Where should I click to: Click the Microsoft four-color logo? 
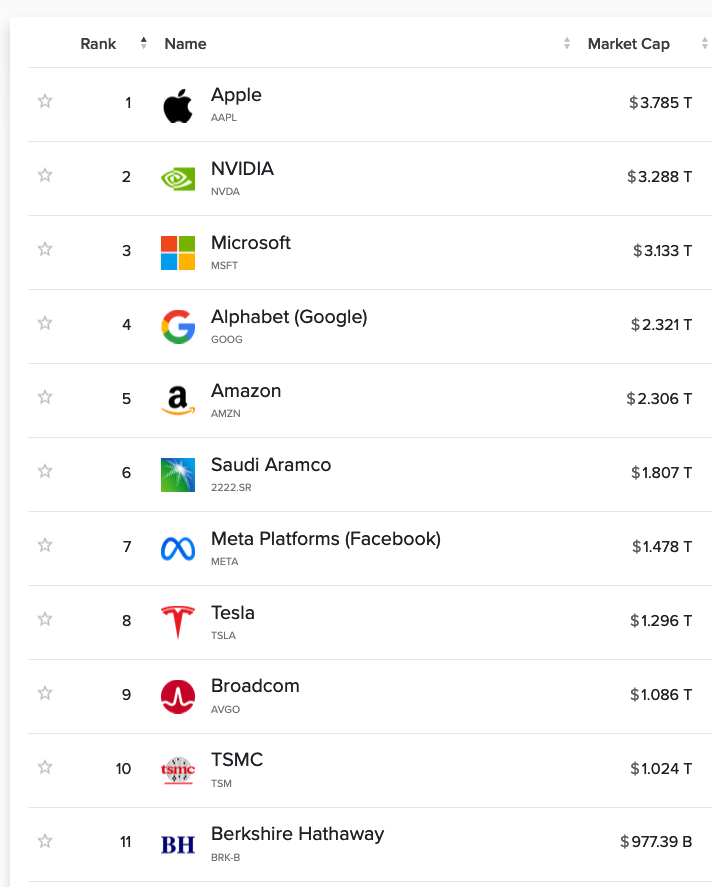coord(178,253)
